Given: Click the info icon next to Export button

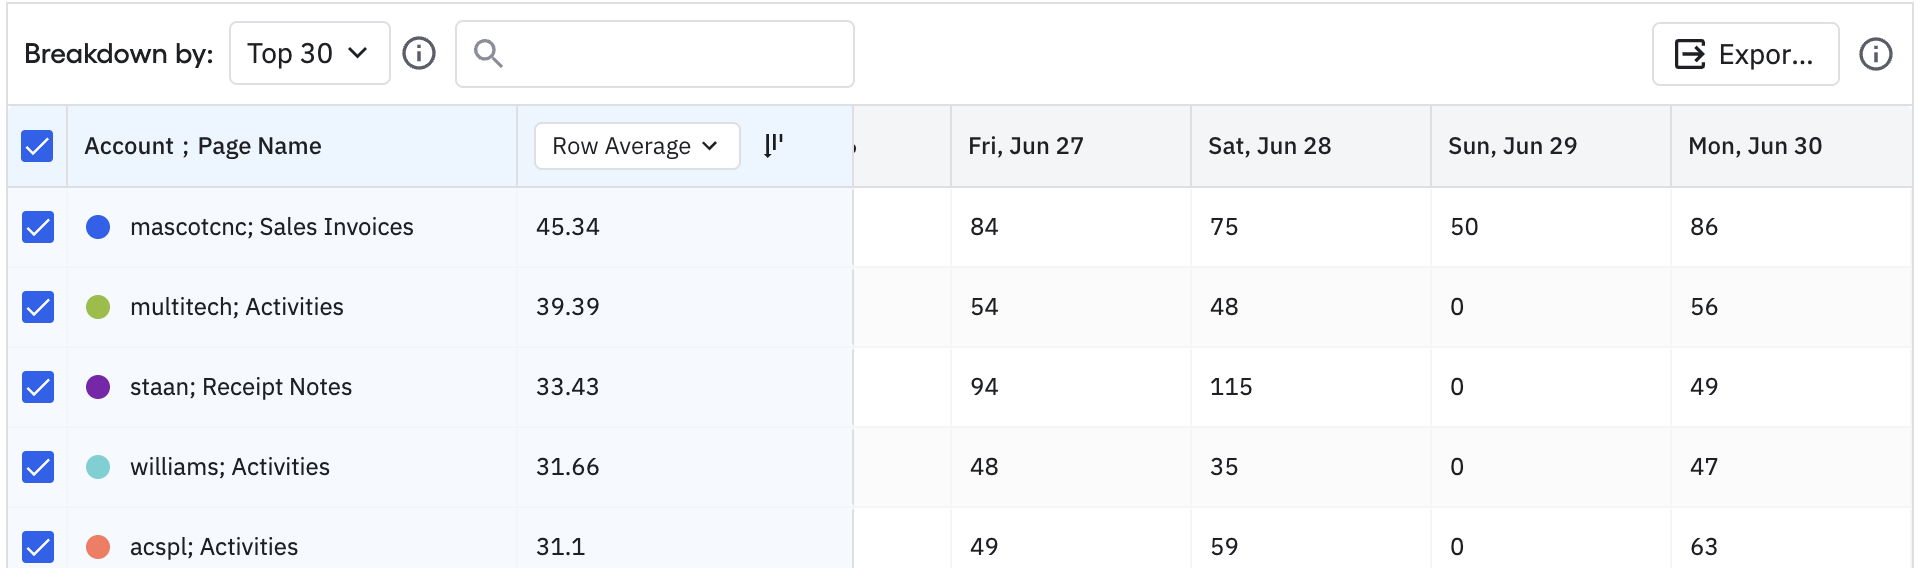Looking at the screenshot, I should 1875,54.
